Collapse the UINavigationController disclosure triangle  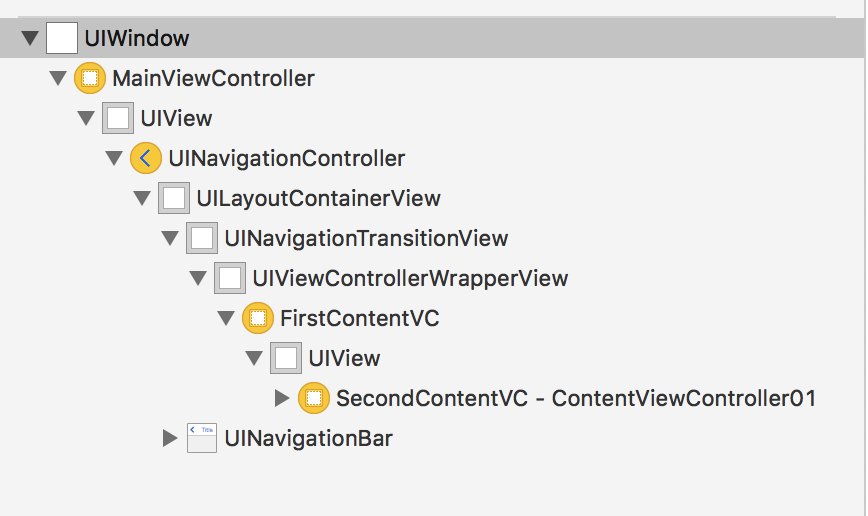coord(113,159)
